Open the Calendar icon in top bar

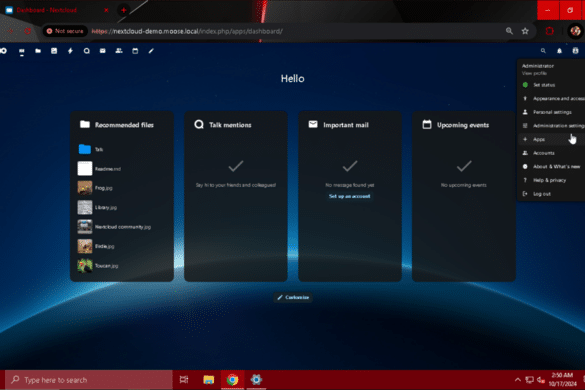coord(135,51)
